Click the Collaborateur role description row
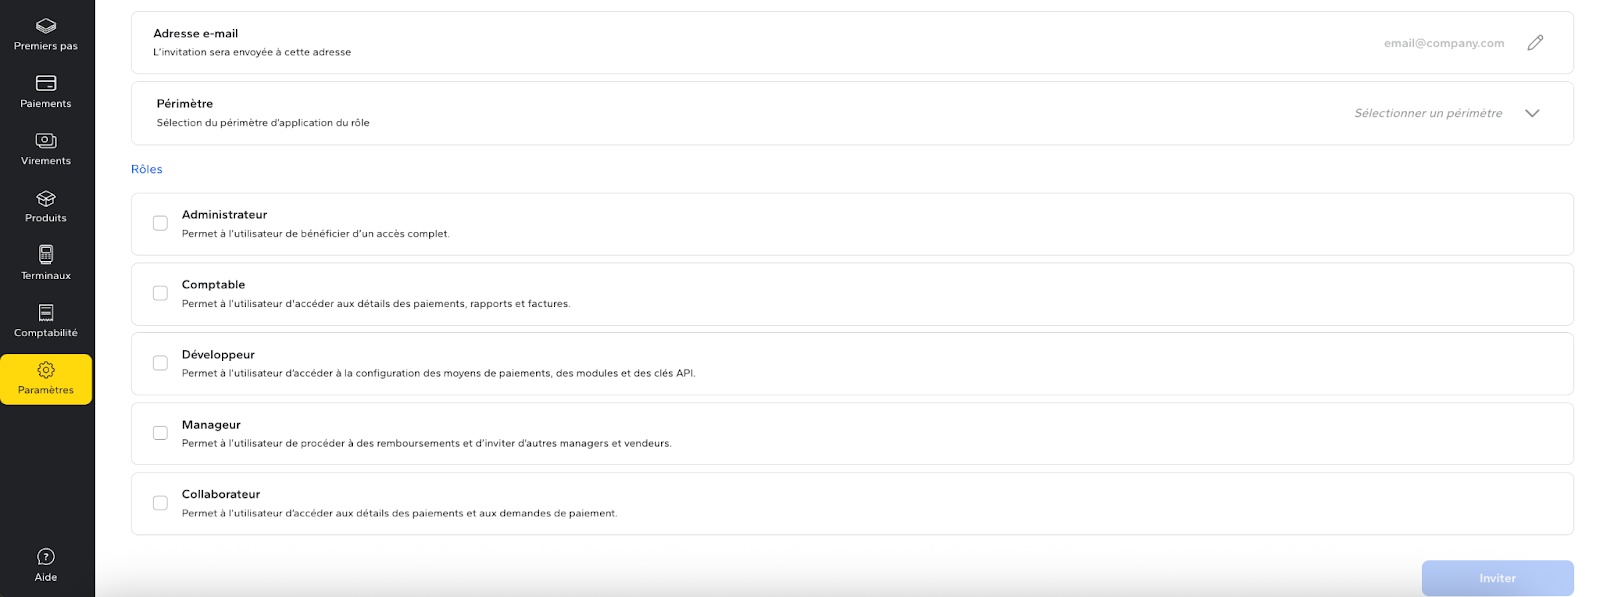 [x=850, y=504]
